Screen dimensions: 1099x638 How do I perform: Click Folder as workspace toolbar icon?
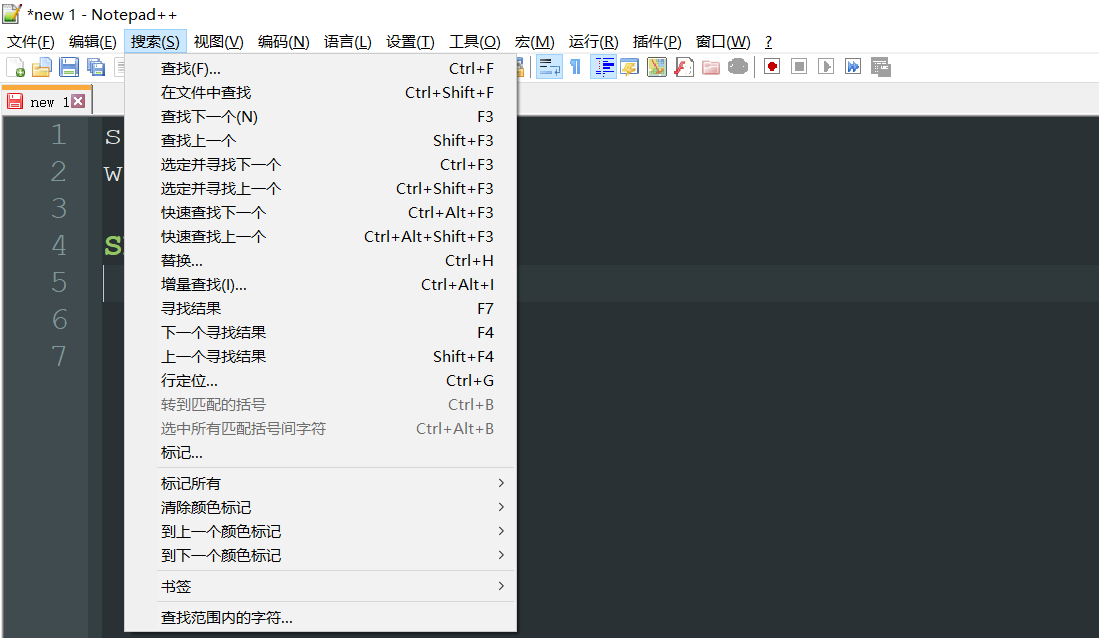(x=711, y=67)
